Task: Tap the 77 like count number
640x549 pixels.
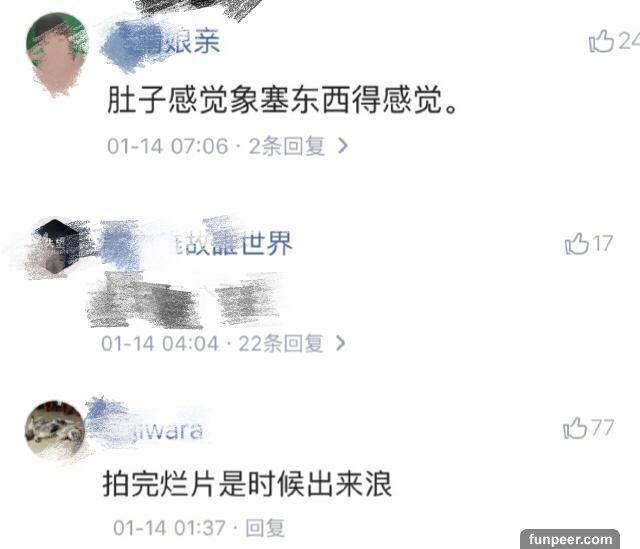Action: 602,428
